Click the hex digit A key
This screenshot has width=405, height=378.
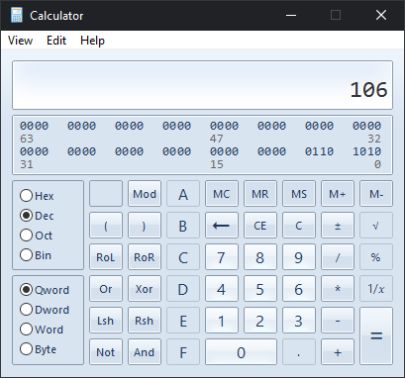[183, 194]
